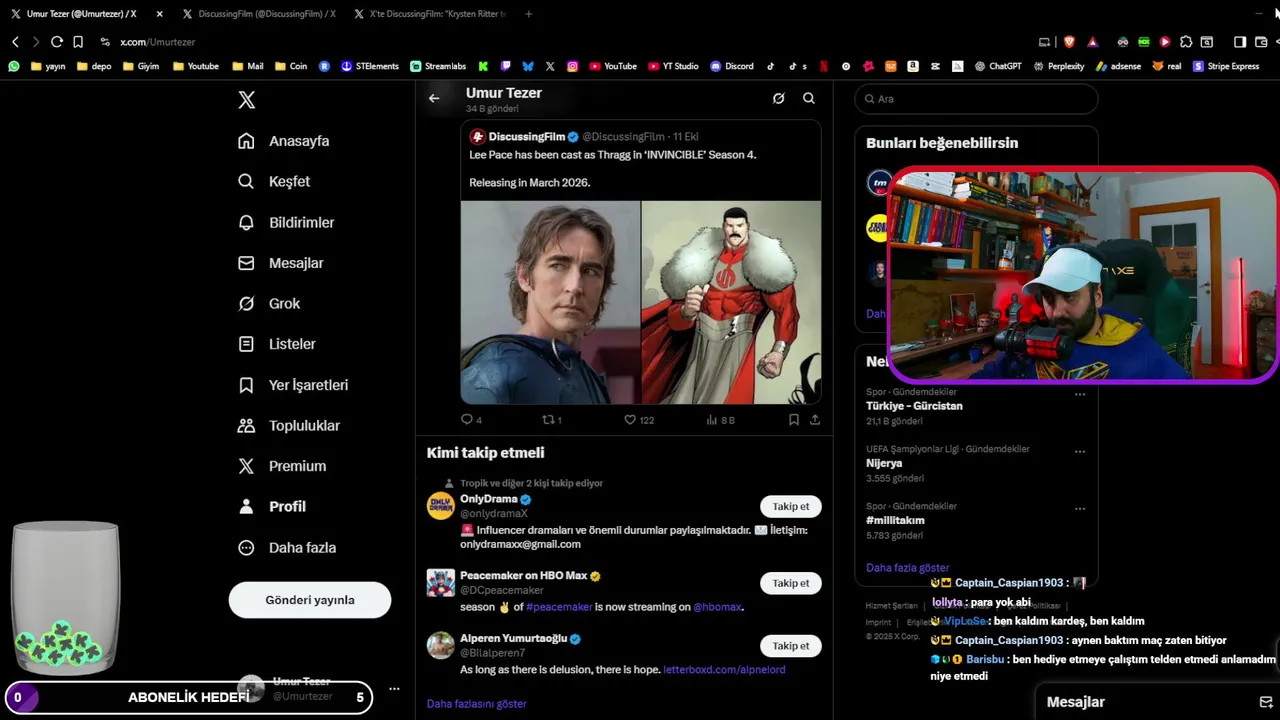Open the Kick bookmark icon
This screenshot has height=720, width=1280.
pos(483,66)
